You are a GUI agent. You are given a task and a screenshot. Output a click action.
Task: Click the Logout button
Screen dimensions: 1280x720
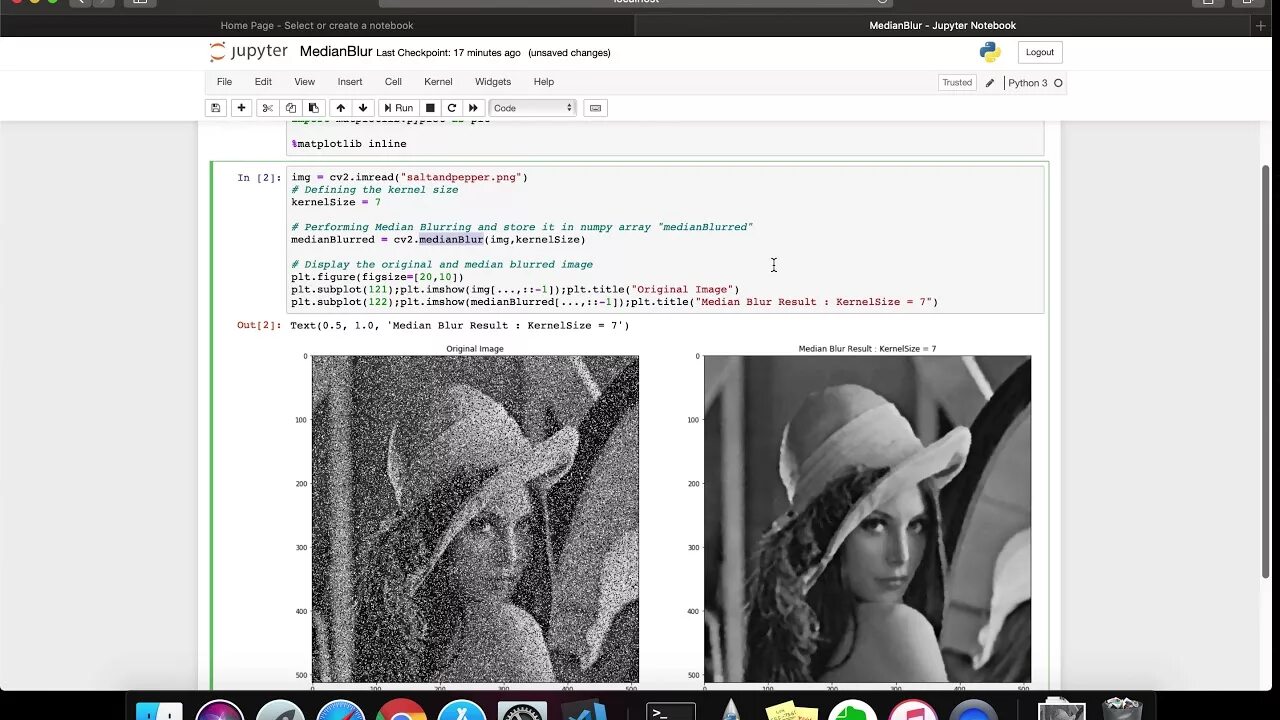[1040, 52]
